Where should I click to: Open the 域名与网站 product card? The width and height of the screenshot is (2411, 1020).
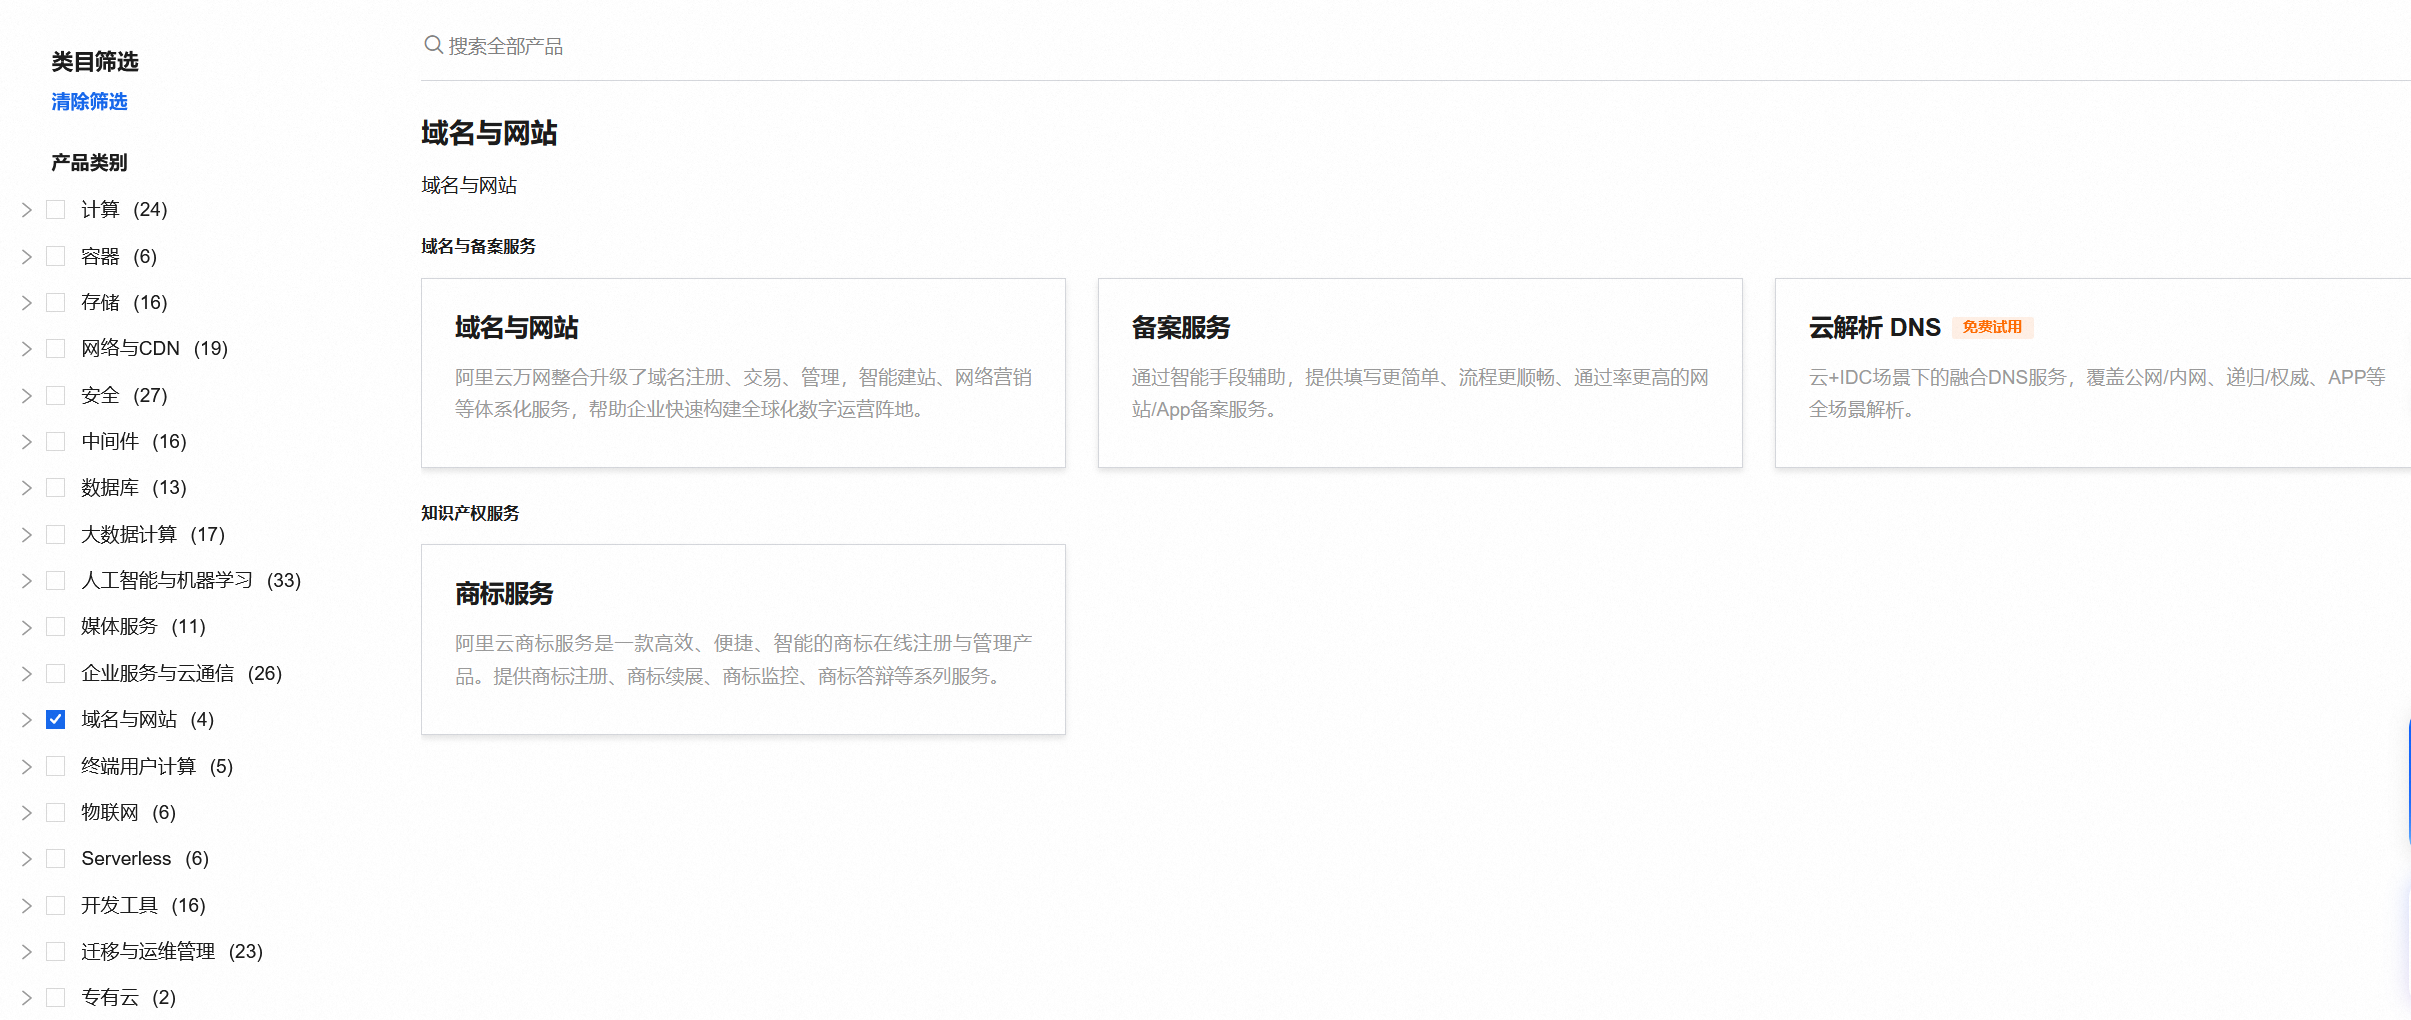point(743,372)
